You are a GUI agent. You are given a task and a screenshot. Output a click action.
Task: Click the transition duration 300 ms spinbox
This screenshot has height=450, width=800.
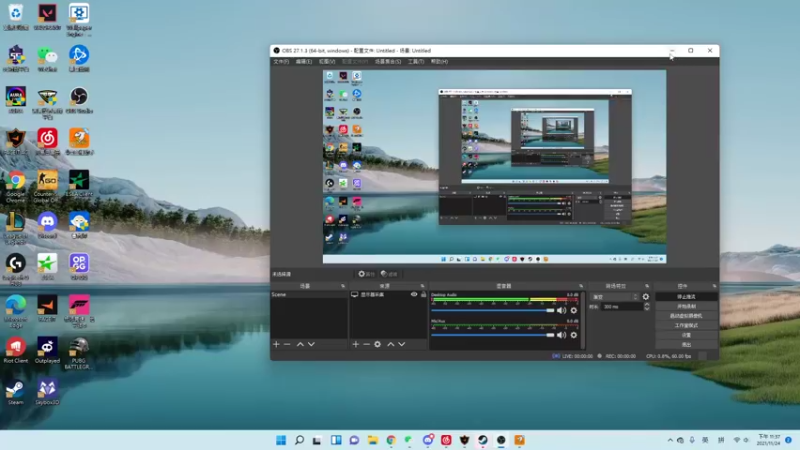click(x=620, y=307)
